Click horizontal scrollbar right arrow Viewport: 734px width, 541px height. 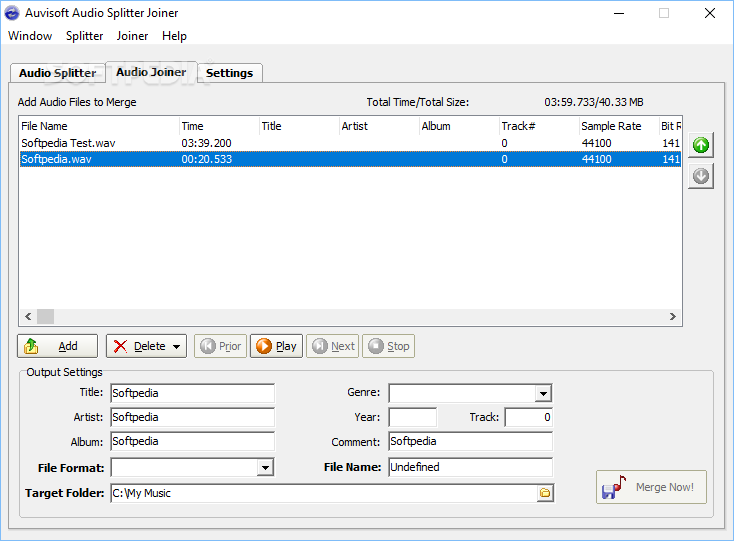coord(673,317)
